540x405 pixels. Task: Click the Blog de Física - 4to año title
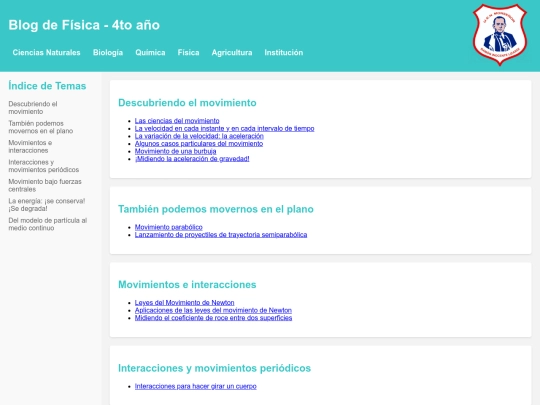coord(84,25)
